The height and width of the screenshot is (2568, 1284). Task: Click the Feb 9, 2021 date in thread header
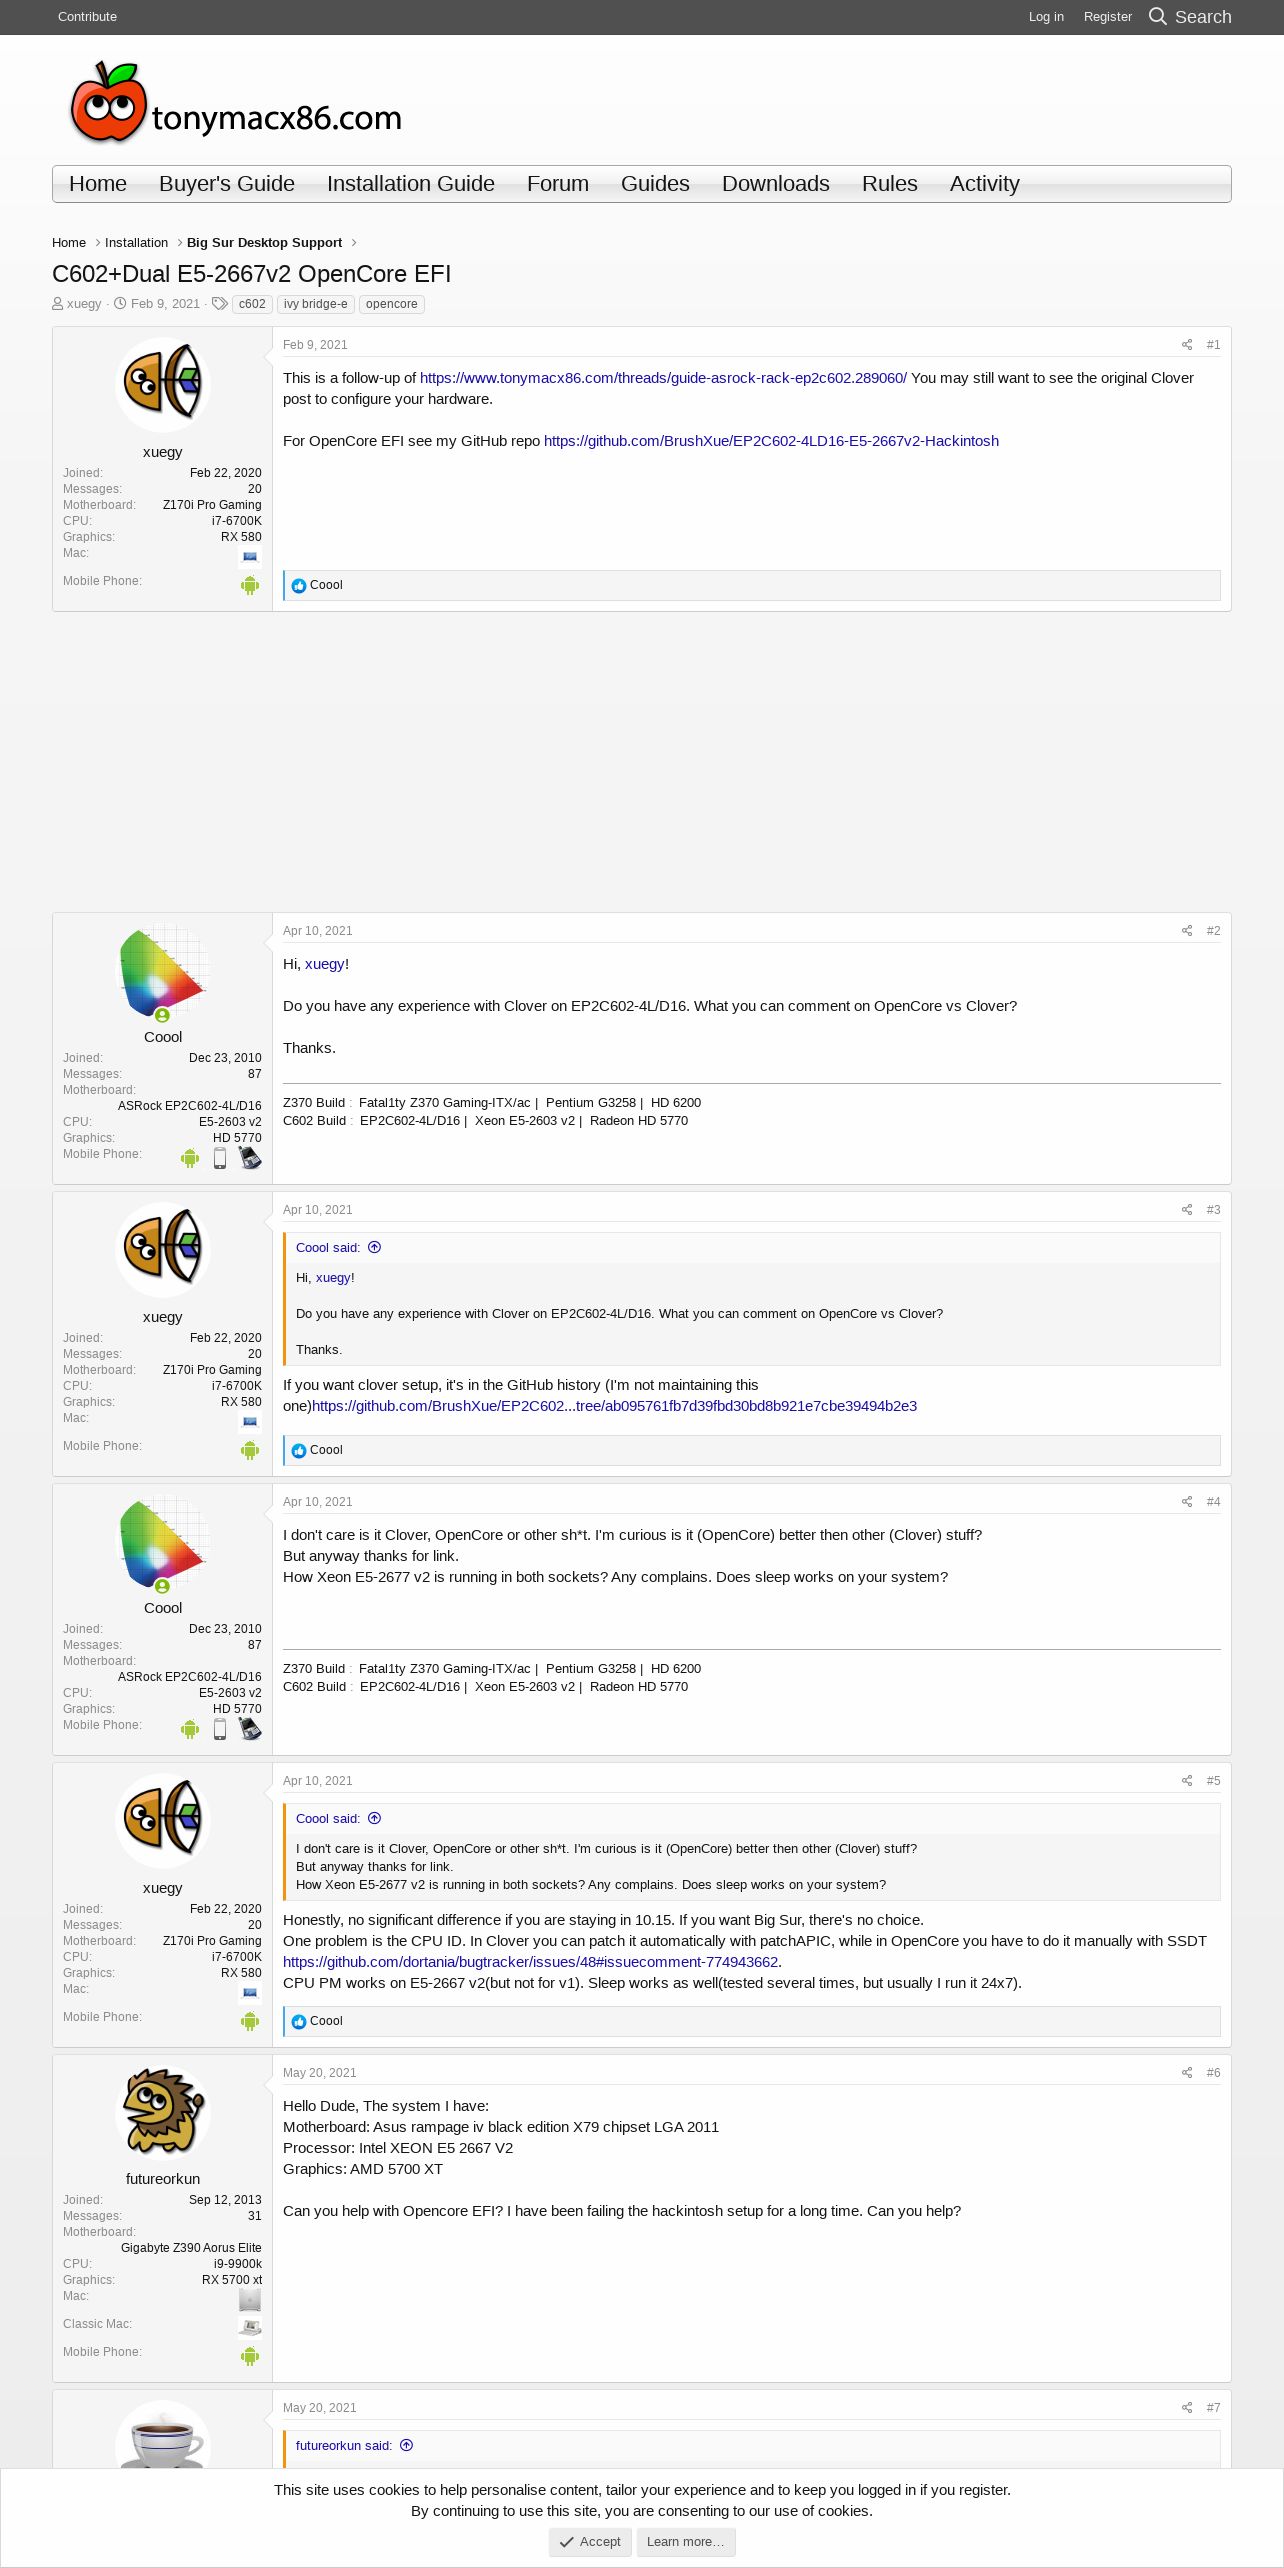pyautogui.click(x=165, y=304)
